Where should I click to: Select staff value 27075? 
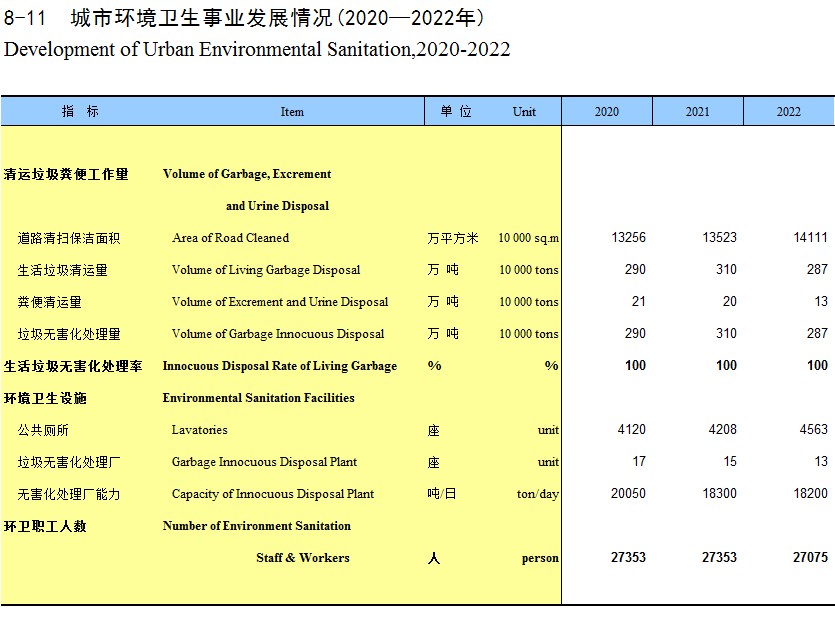(811, 557)
